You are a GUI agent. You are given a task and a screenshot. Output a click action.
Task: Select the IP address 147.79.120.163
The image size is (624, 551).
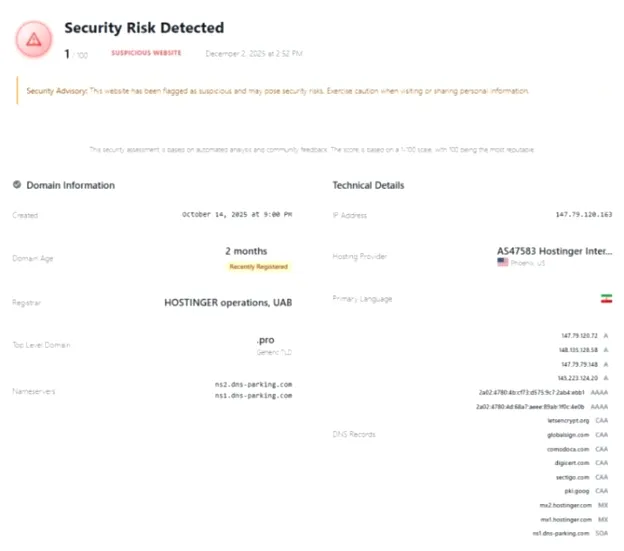tap(584, 214)
